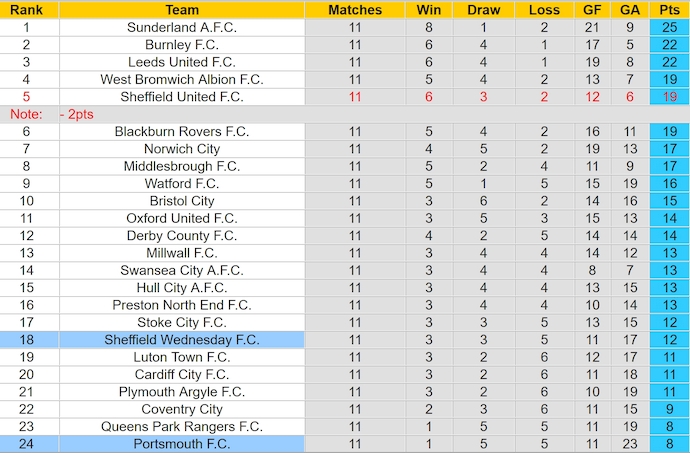Click the red Sheffield United F.C. name

click(x=182, y=97)
